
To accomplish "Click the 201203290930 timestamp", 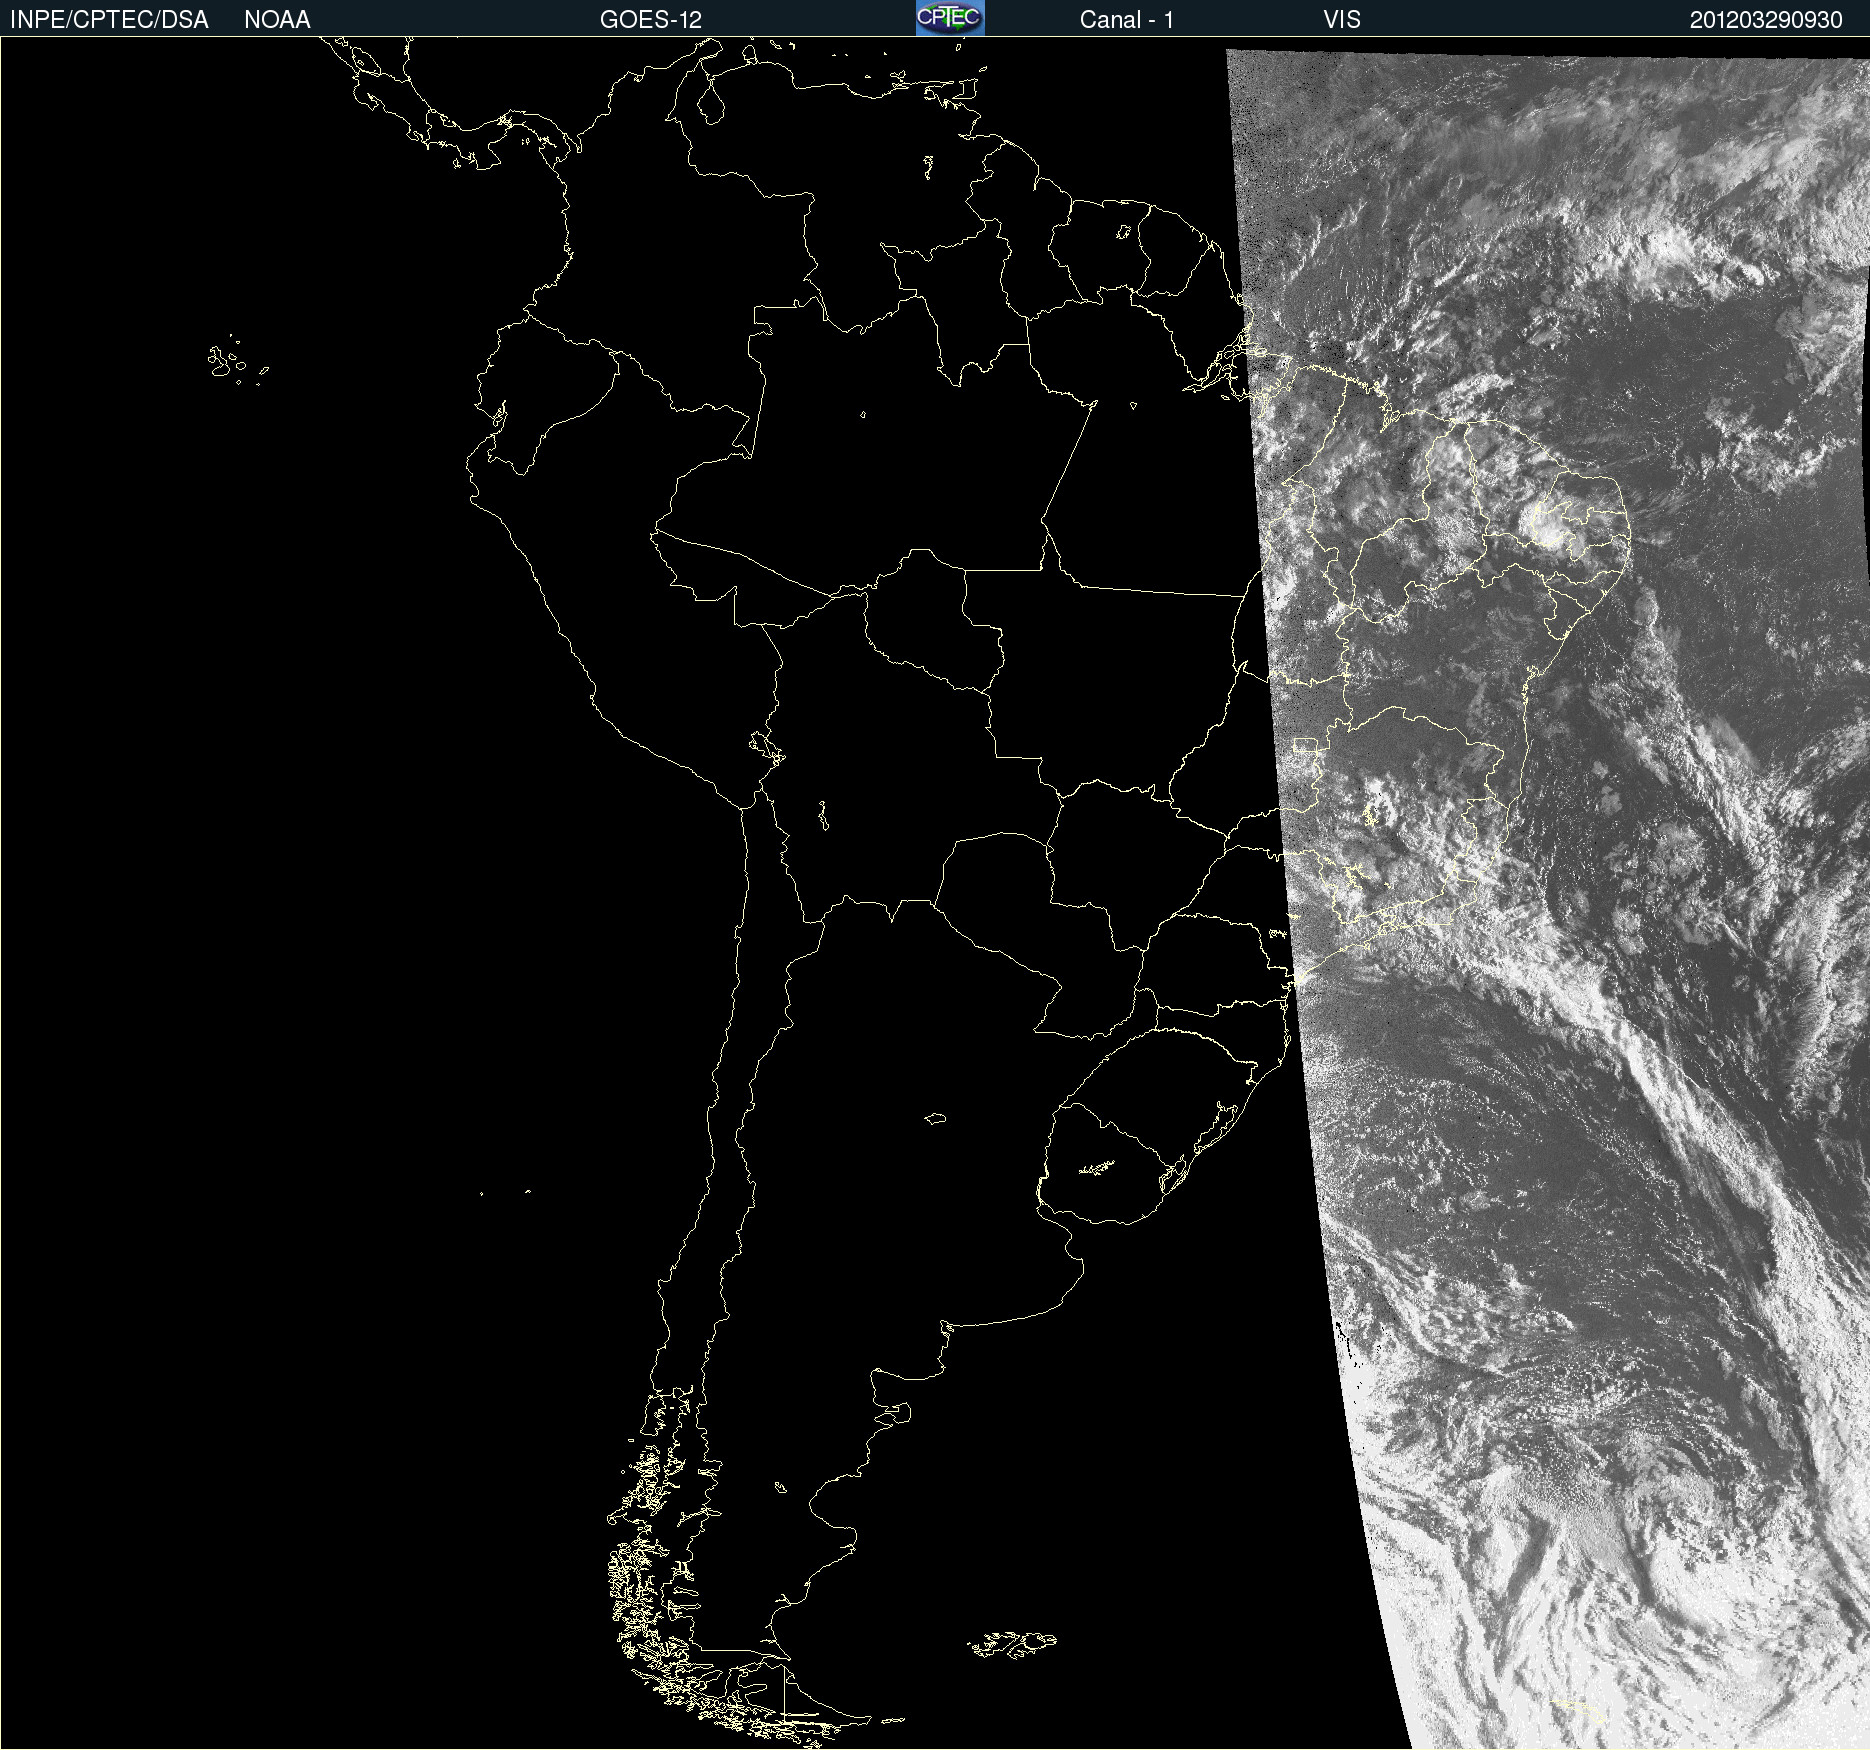I will pos(1766,20).
